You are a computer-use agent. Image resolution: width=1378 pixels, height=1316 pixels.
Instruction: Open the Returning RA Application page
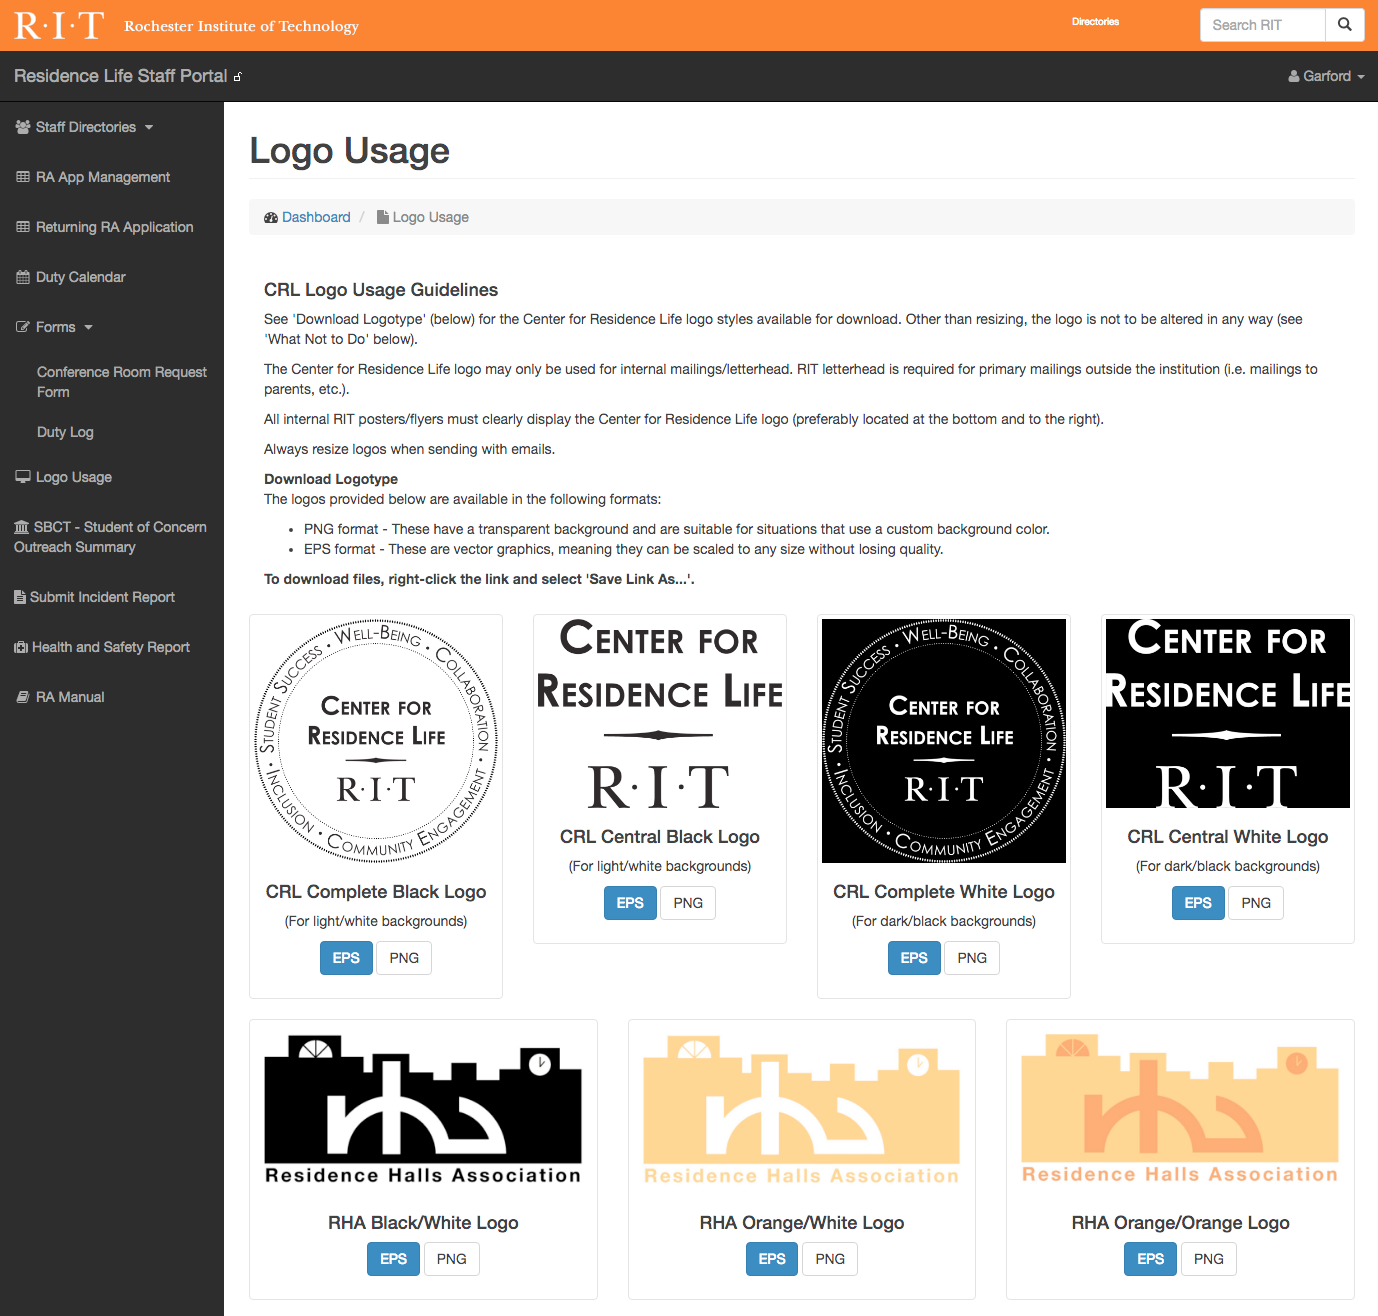(x=114, y=227)
